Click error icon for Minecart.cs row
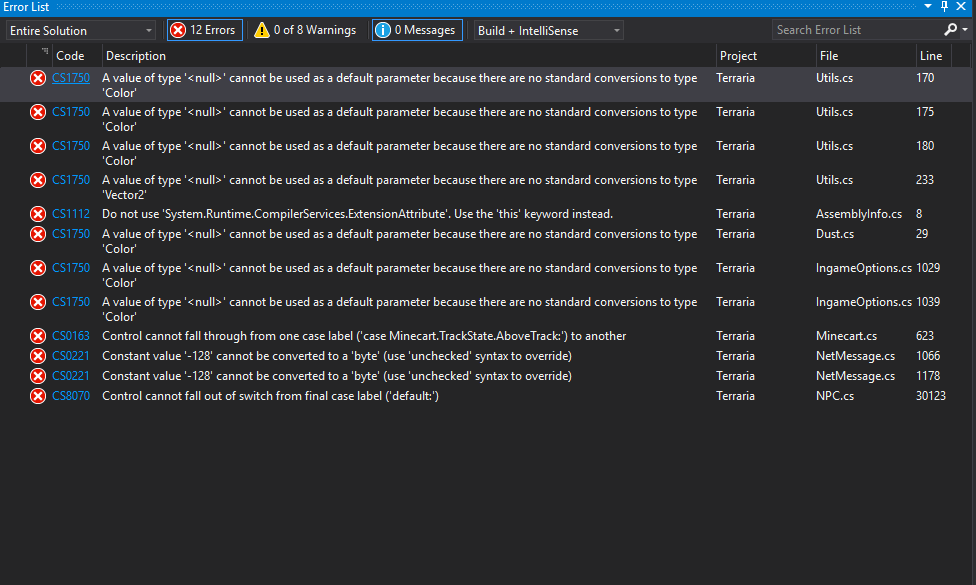Image resolution: width=976 pixels, height=585 pixels. (x=38, y=336)
